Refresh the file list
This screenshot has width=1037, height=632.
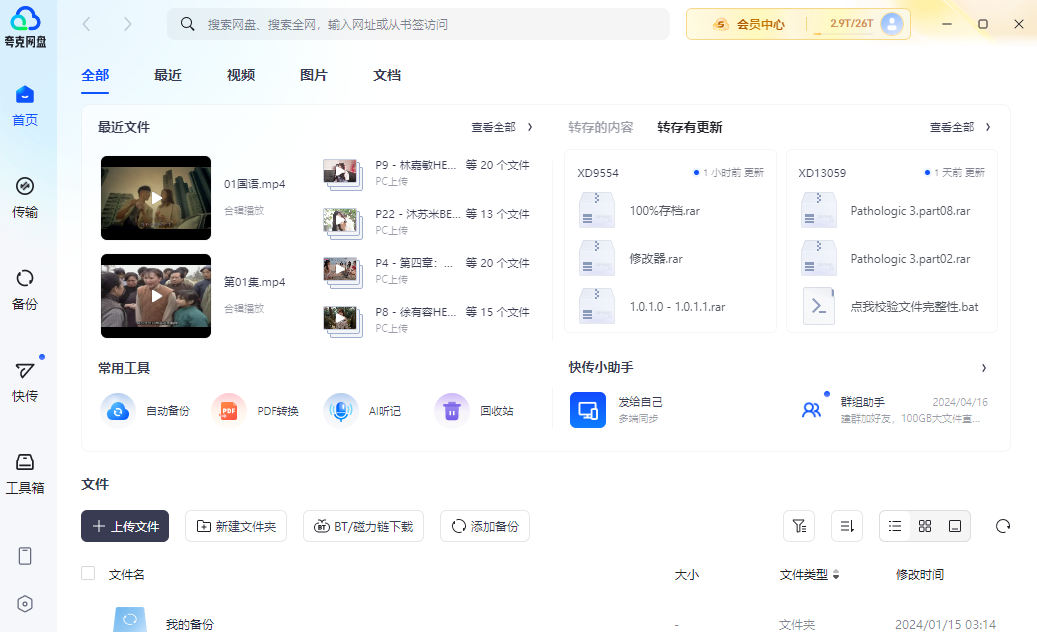click(1003, 526)
